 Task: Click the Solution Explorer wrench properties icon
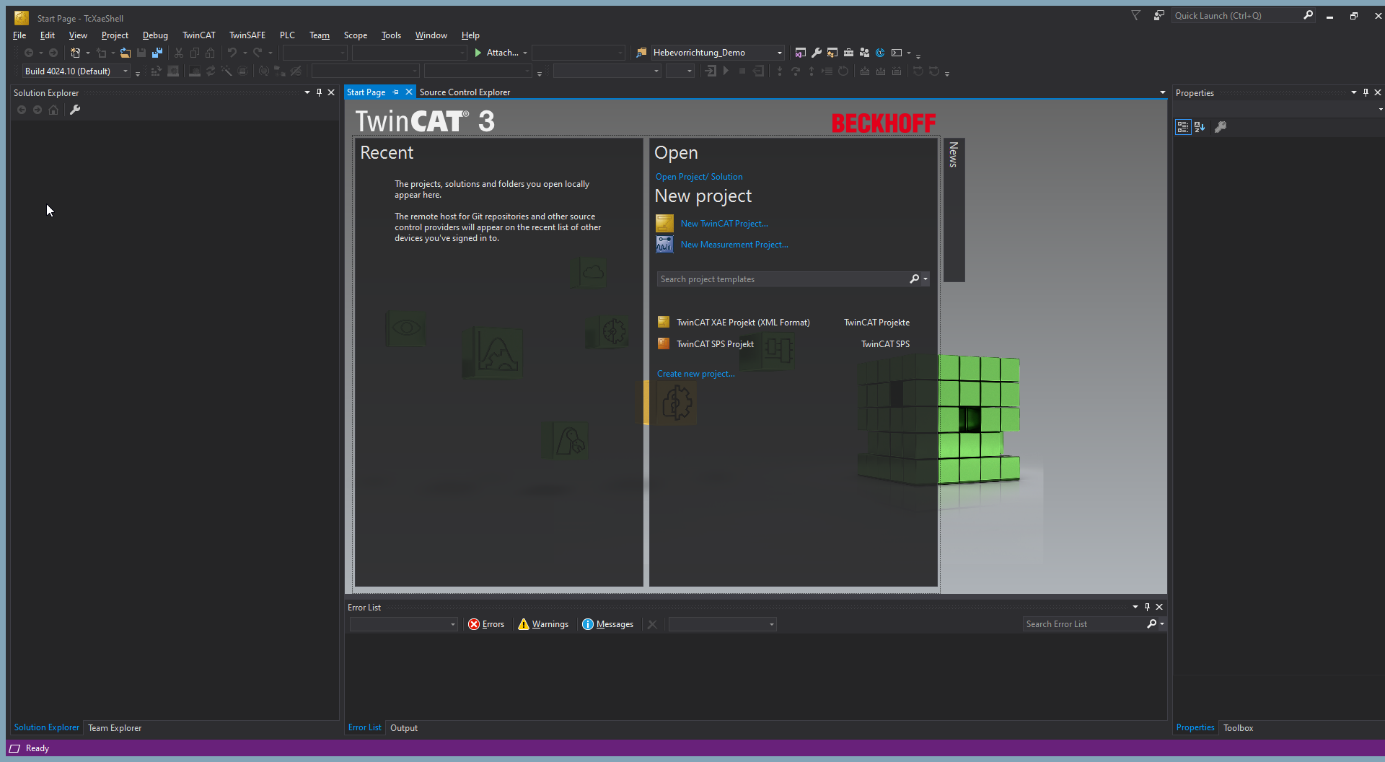(74, 110)
